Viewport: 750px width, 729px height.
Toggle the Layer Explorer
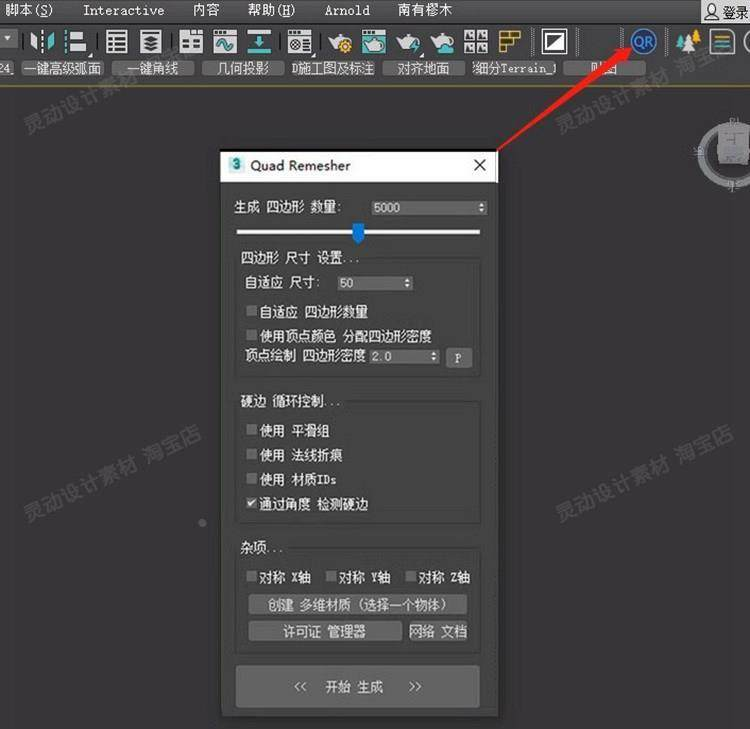pos(151,42)
